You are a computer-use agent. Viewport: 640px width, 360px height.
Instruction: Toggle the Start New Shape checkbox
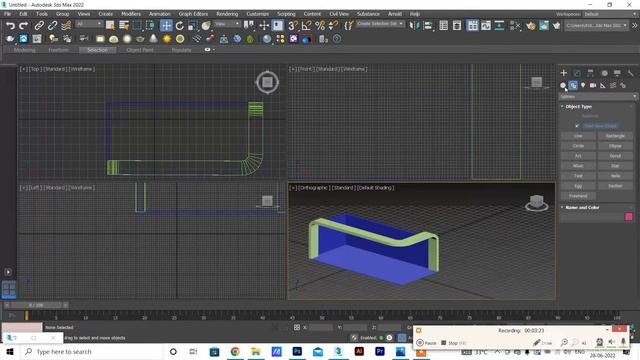tap(577, 126)
